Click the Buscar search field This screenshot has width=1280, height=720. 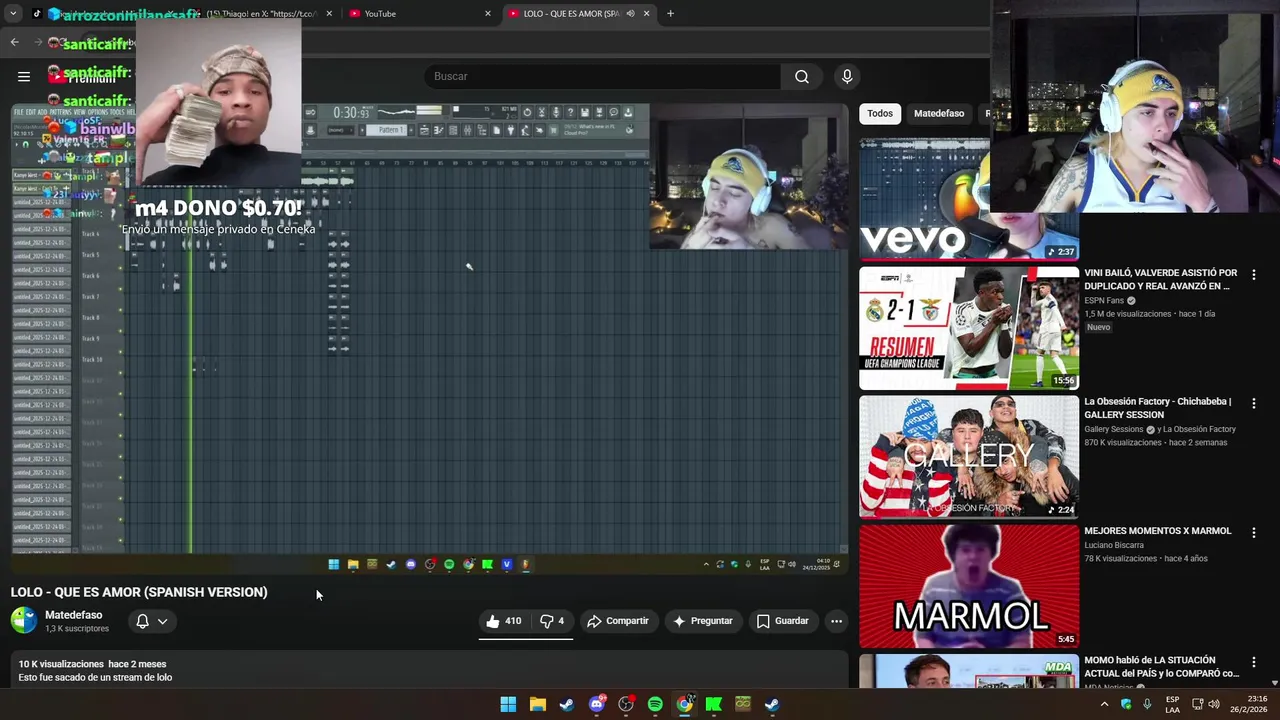point(603,76)
